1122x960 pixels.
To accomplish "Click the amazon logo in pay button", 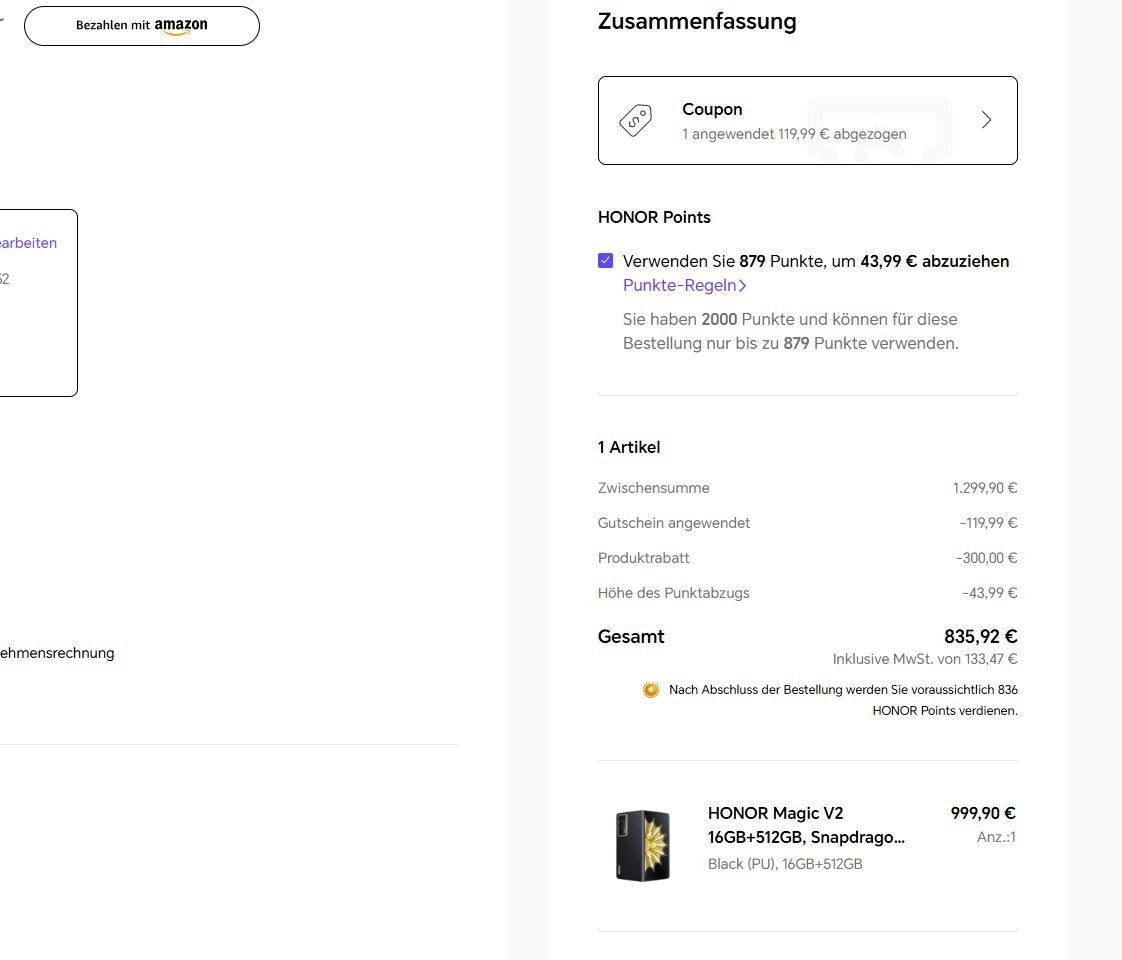I will pyautogui.click(x=181, y=26).
